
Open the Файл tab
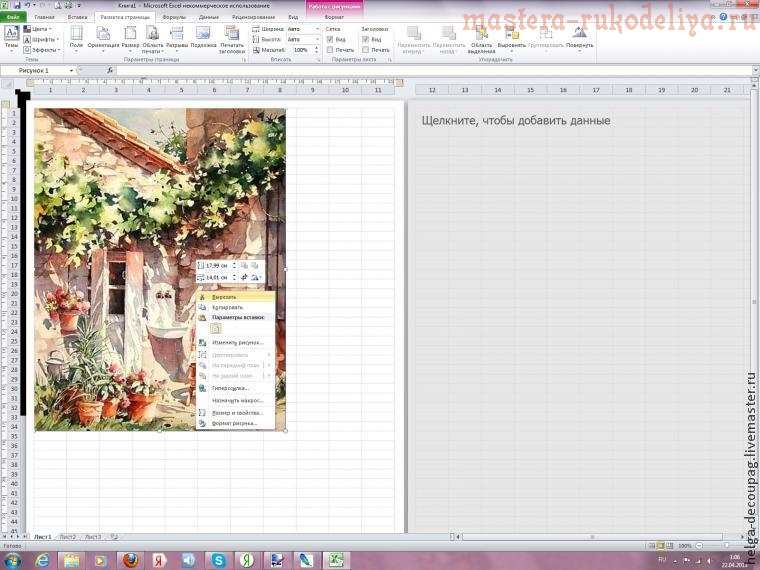[x=13, y=17]
